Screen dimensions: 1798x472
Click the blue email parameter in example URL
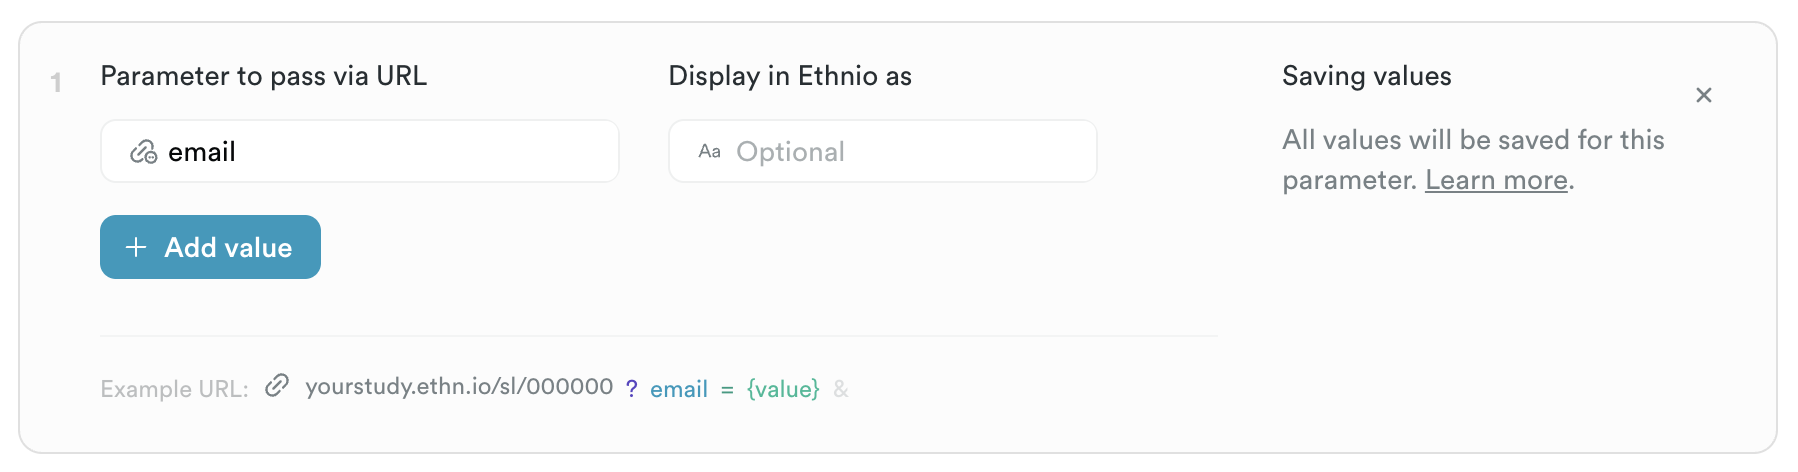(679, 389)
